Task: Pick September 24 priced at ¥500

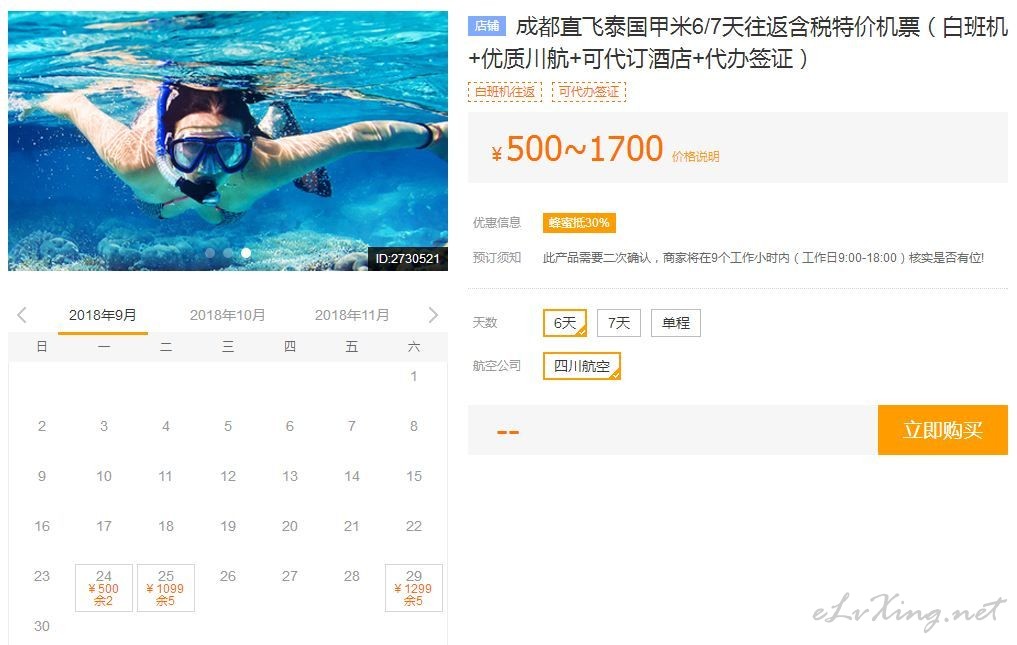Action: tap(104, 588)
